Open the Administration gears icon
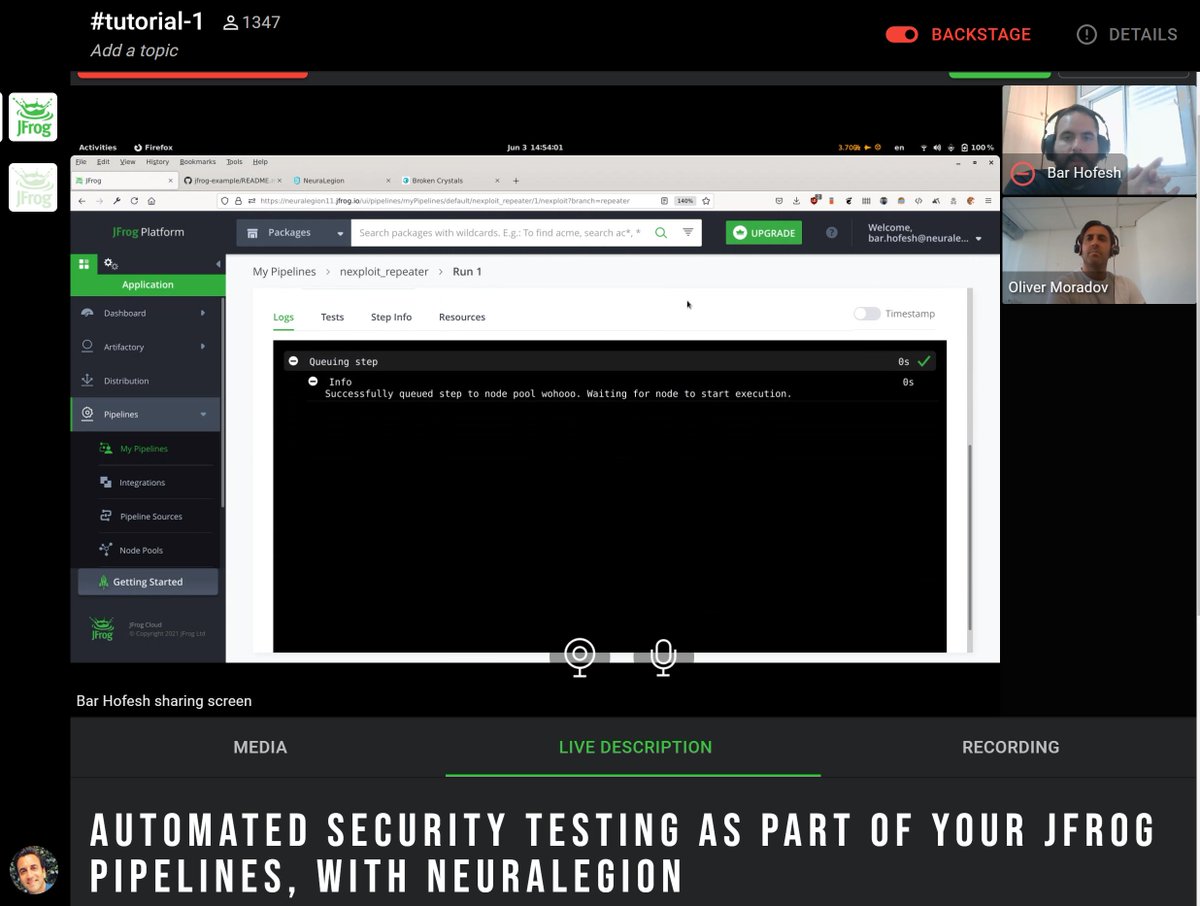This screenshot has height=906, width=1200. (x=111, y=264)
